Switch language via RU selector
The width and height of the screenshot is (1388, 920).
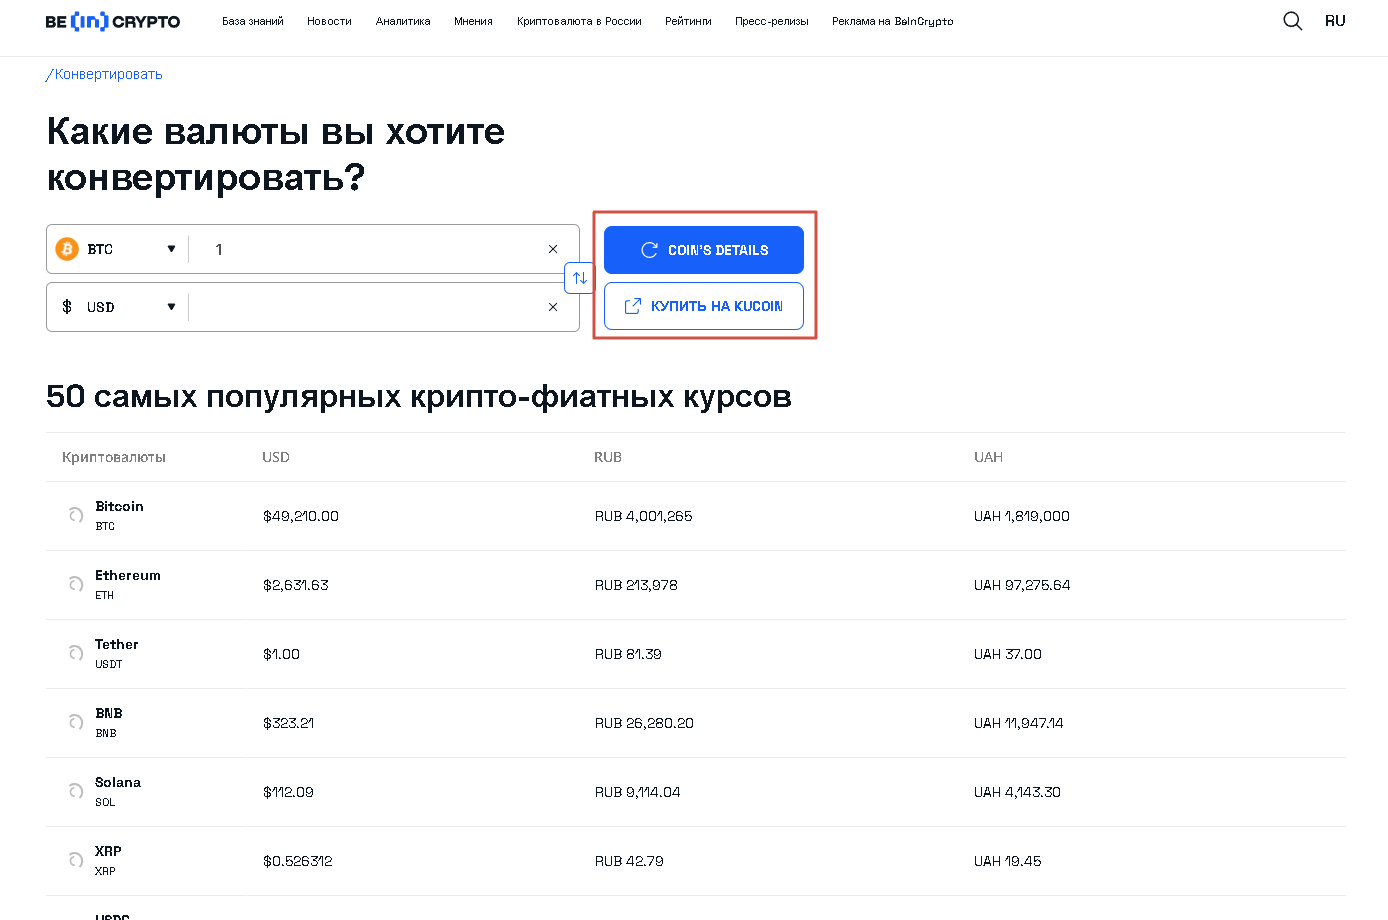click(1335, 21)
